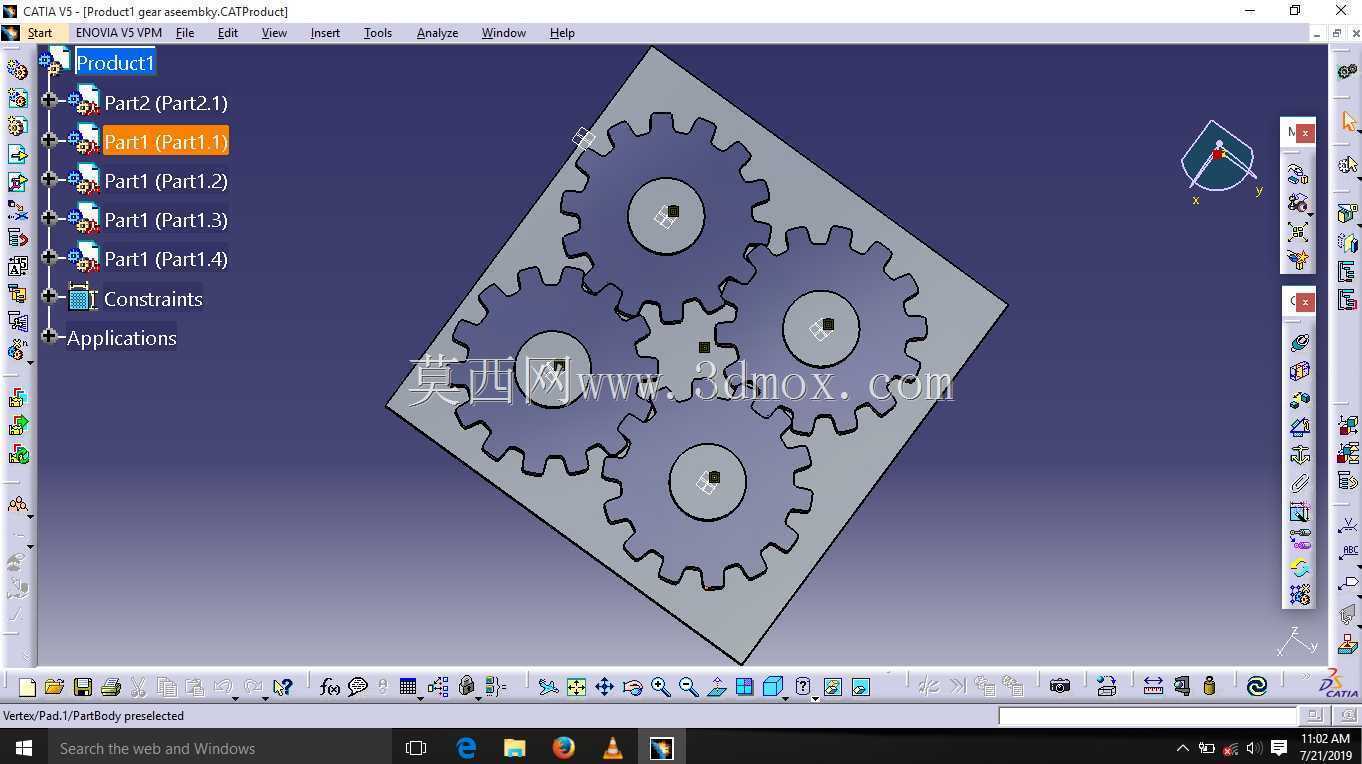Open the Formula f(x) tool
Image resolution: width=1362 pixels, height=764 pixels.
pos(329,687)
